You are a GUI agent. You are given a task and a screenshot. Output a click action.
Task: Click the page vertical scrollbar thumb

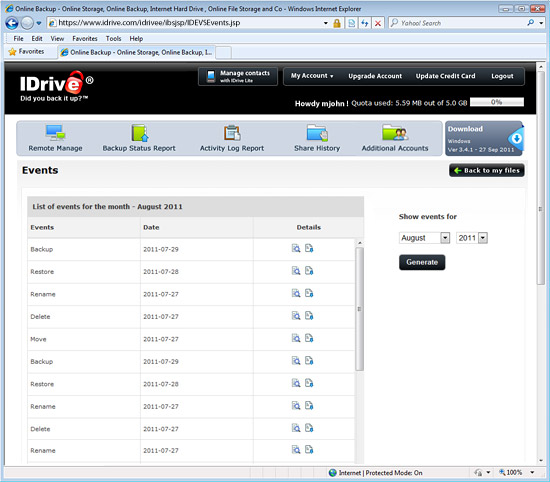[541, 177]
